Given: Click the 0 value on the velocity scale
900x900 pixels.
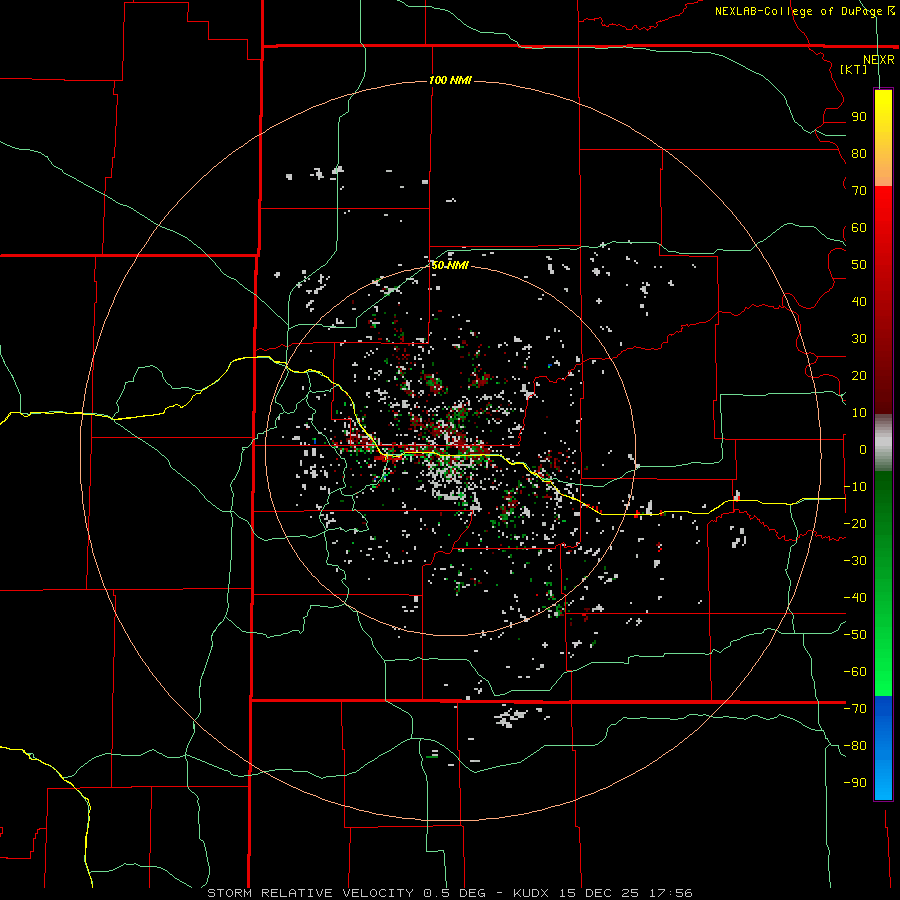Looking at the screenshot, I should click(862, 450).
